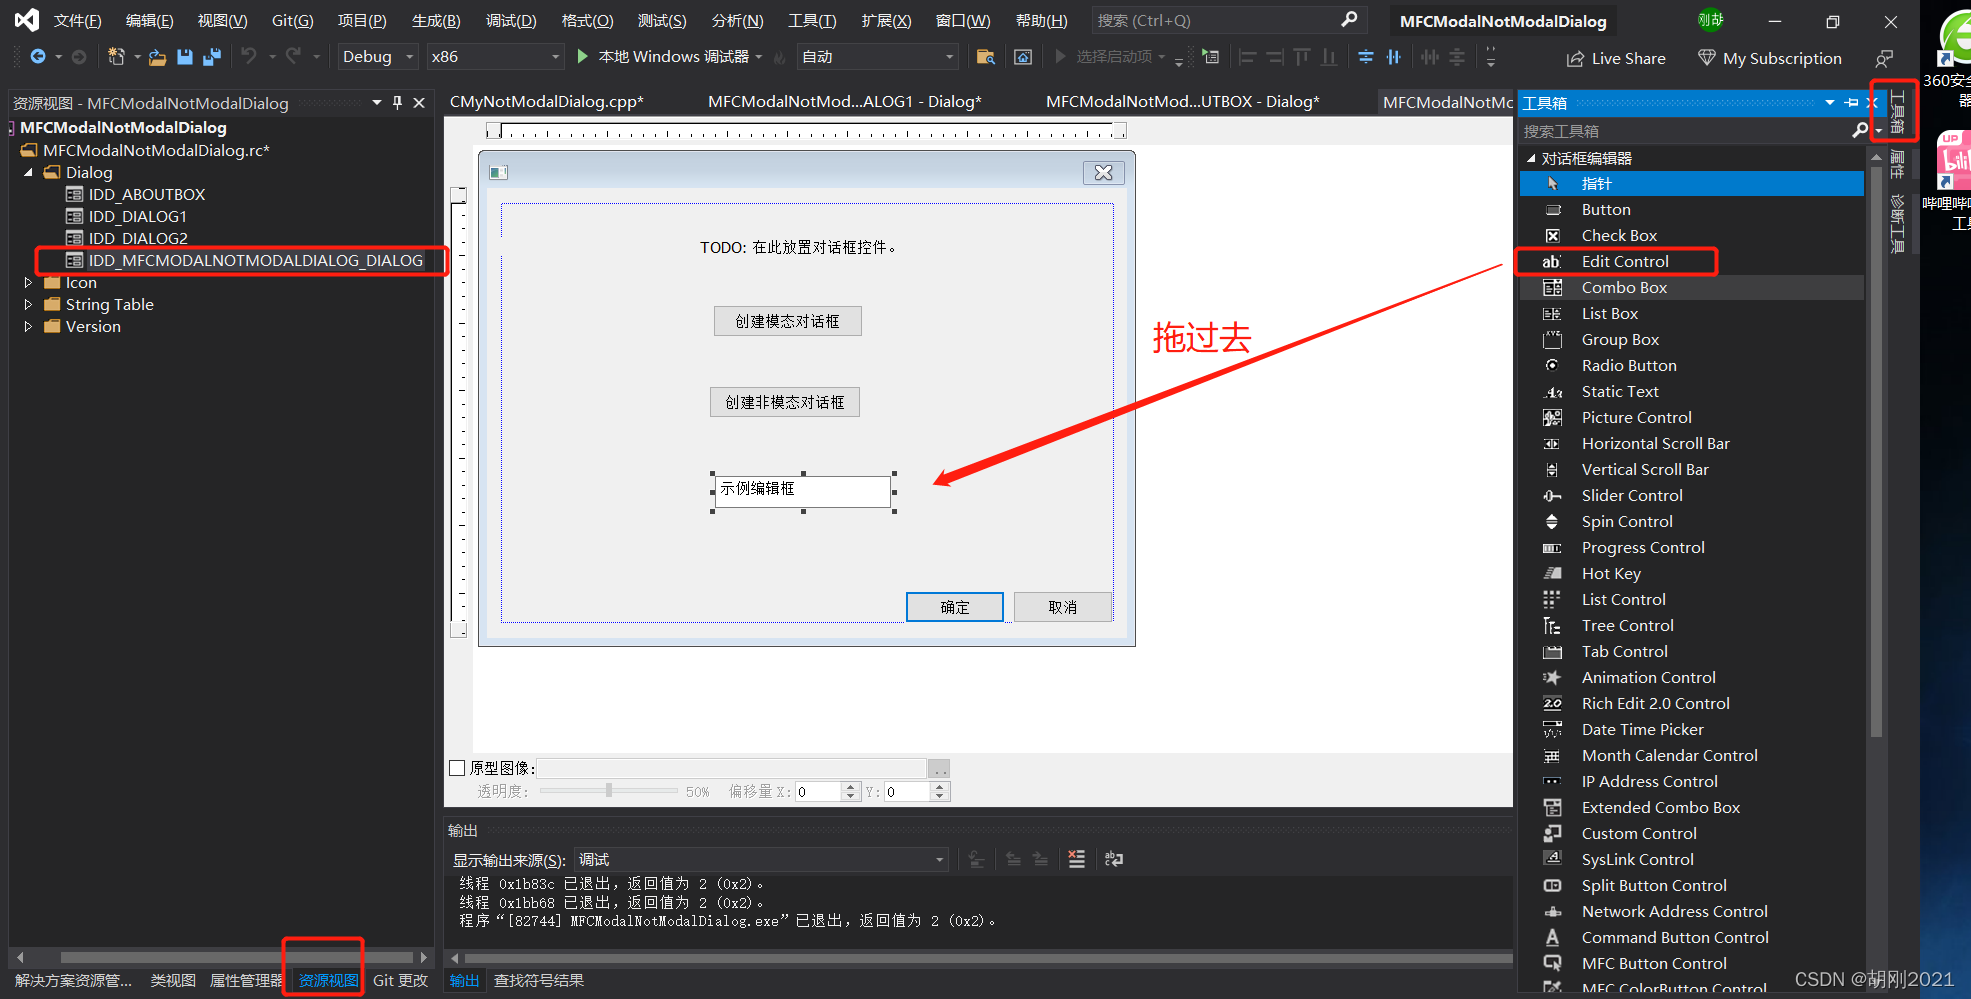This screenshot has height=999, width=1971.
Task: Adjust the 透明度 transparency slider
Action: click(x=609, y=791)
